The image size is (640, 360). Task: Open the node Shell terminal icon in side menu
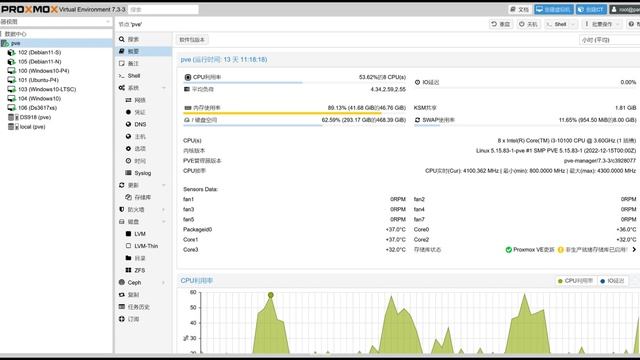tap(122, 76)
